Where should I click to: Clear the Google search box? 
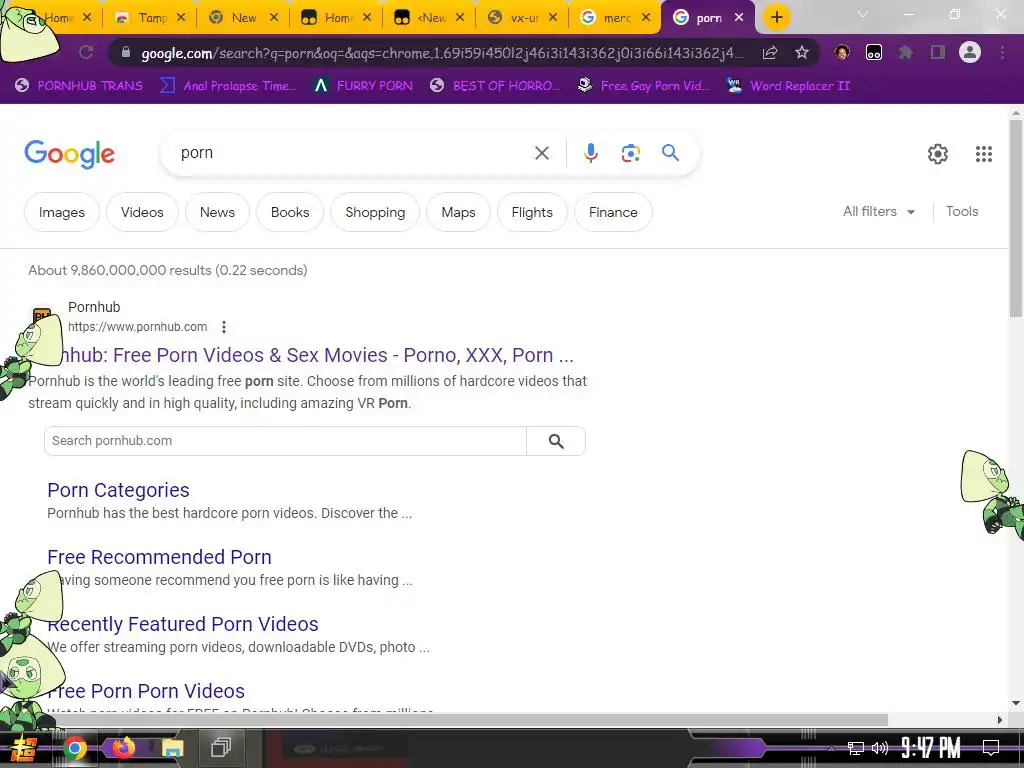coord(541,153)
